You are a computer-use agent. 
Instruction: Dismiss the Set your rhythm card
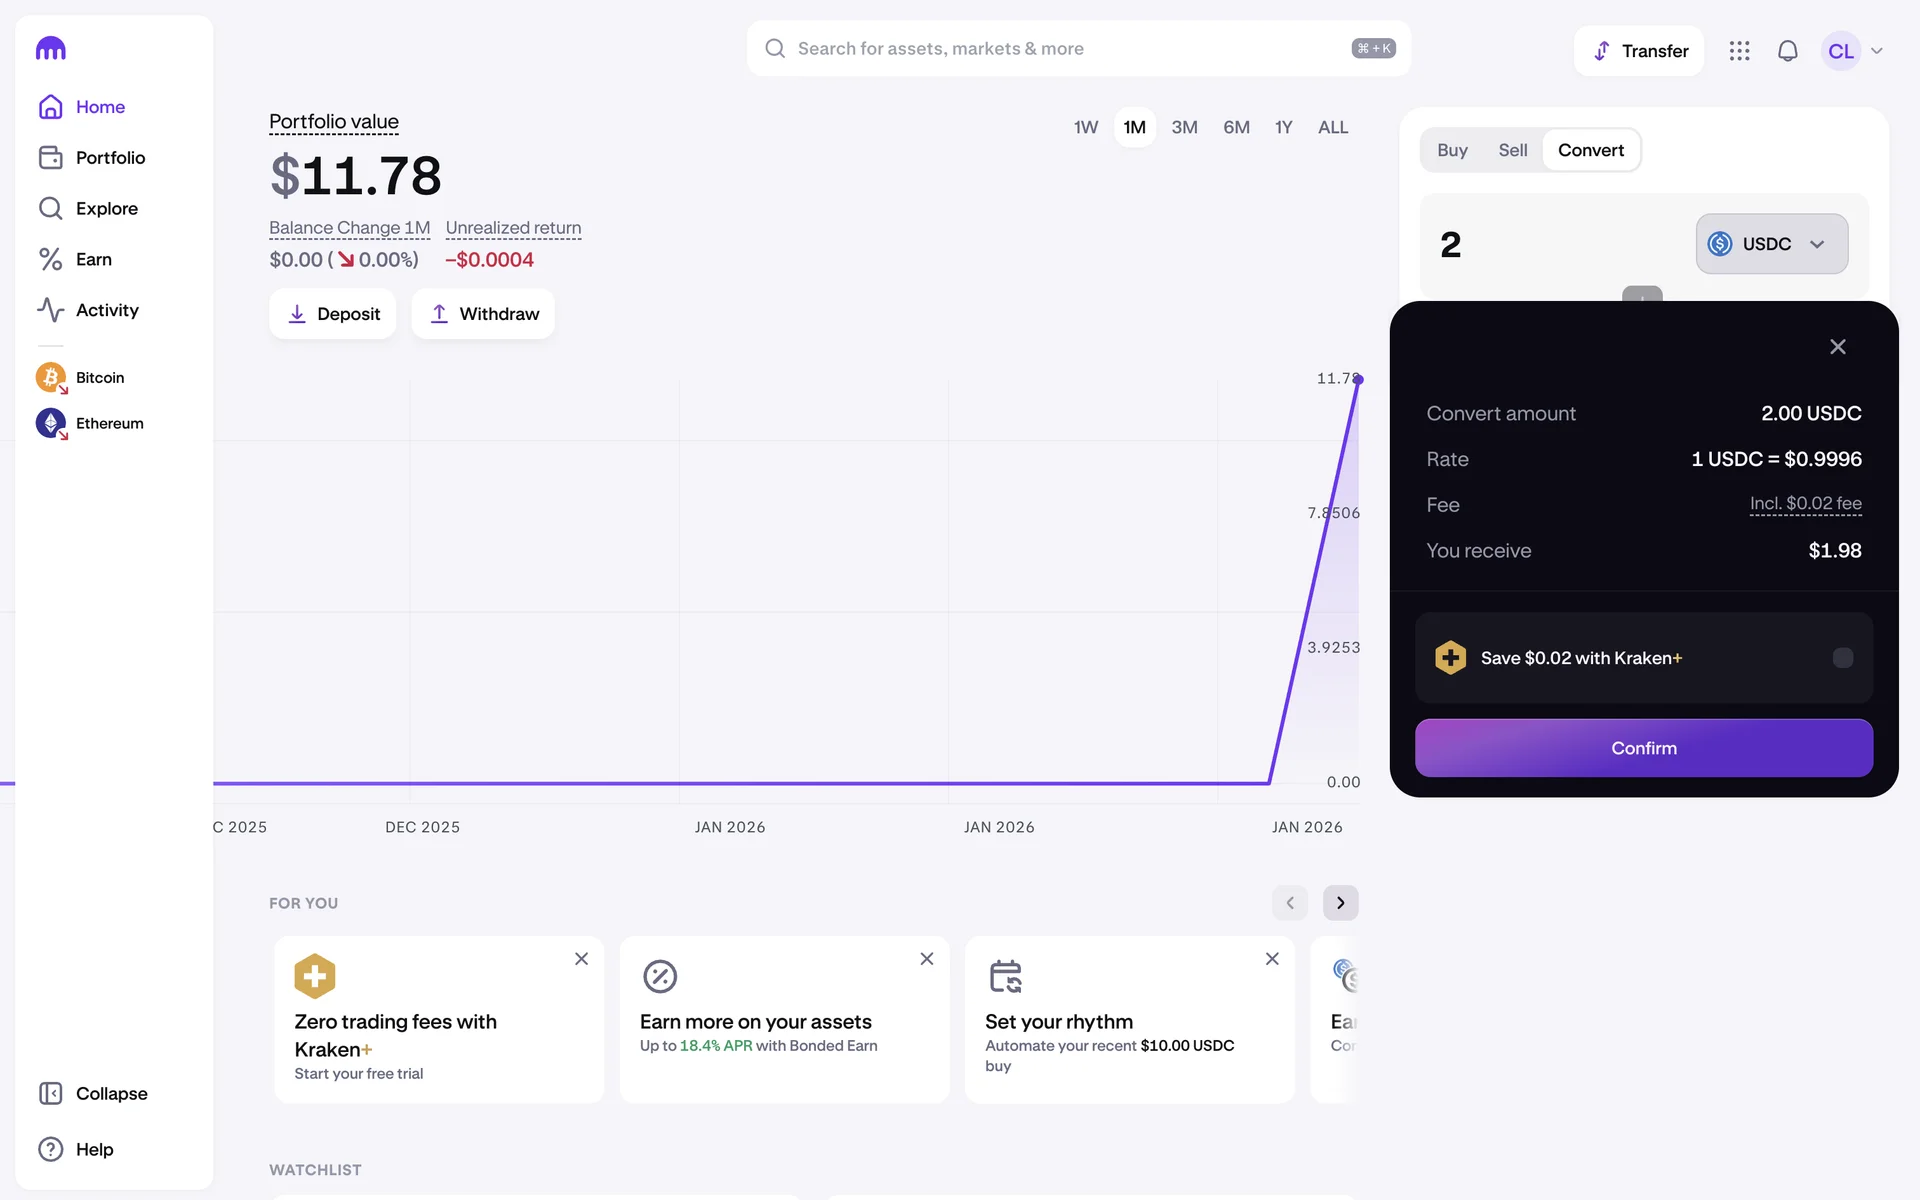click(x=1272, y=959)
